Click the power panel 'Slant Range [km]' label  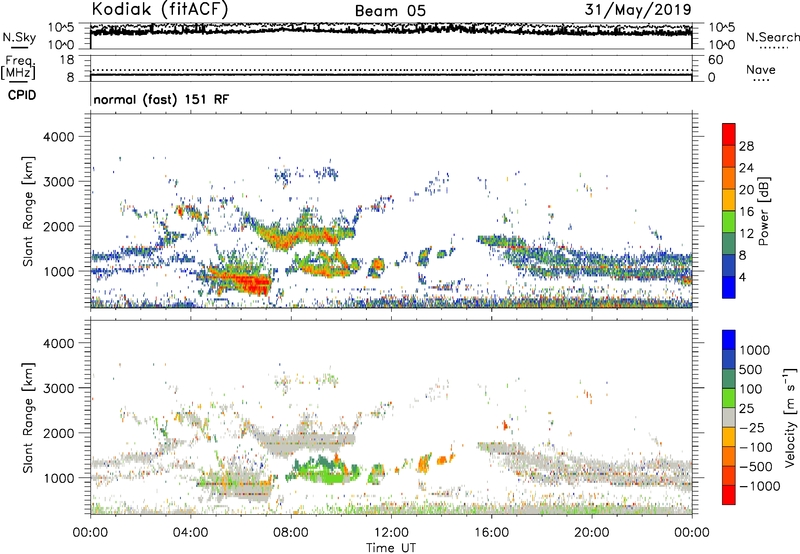[x=29, y=211]
